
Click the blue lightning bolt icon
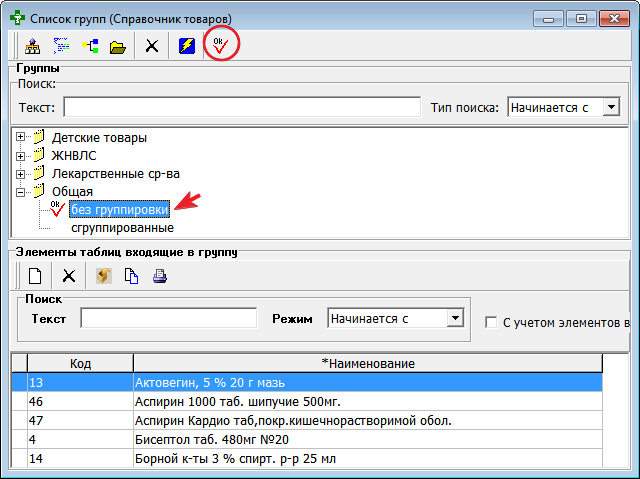point(186,46)
